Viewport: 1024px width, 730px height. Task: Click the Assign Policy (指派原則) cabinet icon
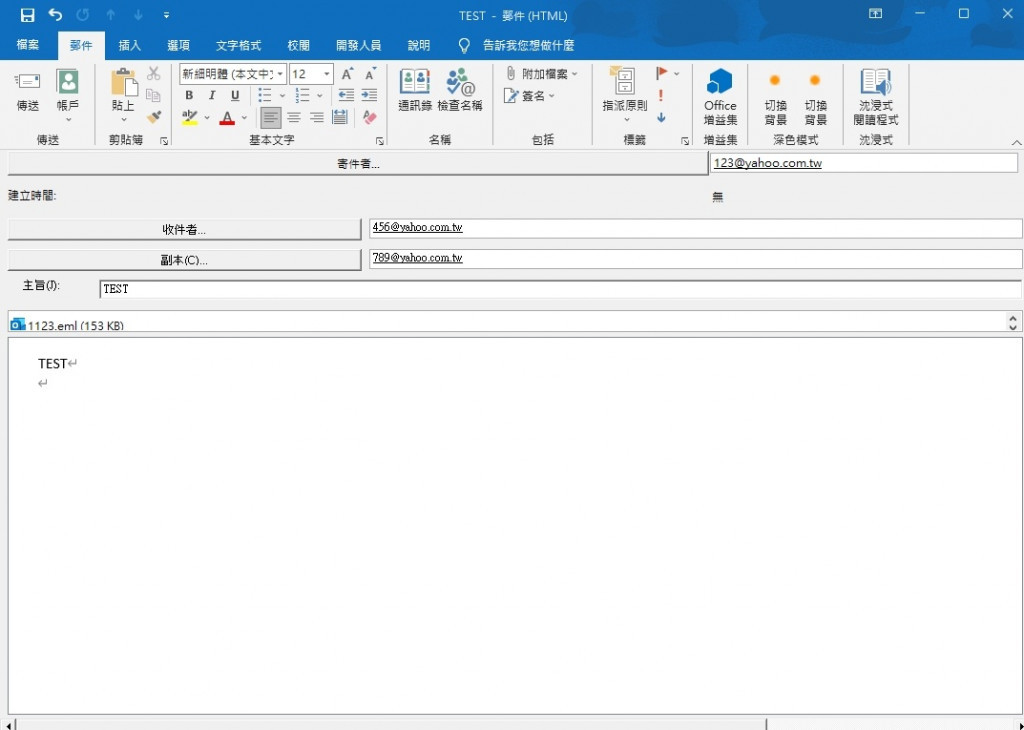coord(624,80)
